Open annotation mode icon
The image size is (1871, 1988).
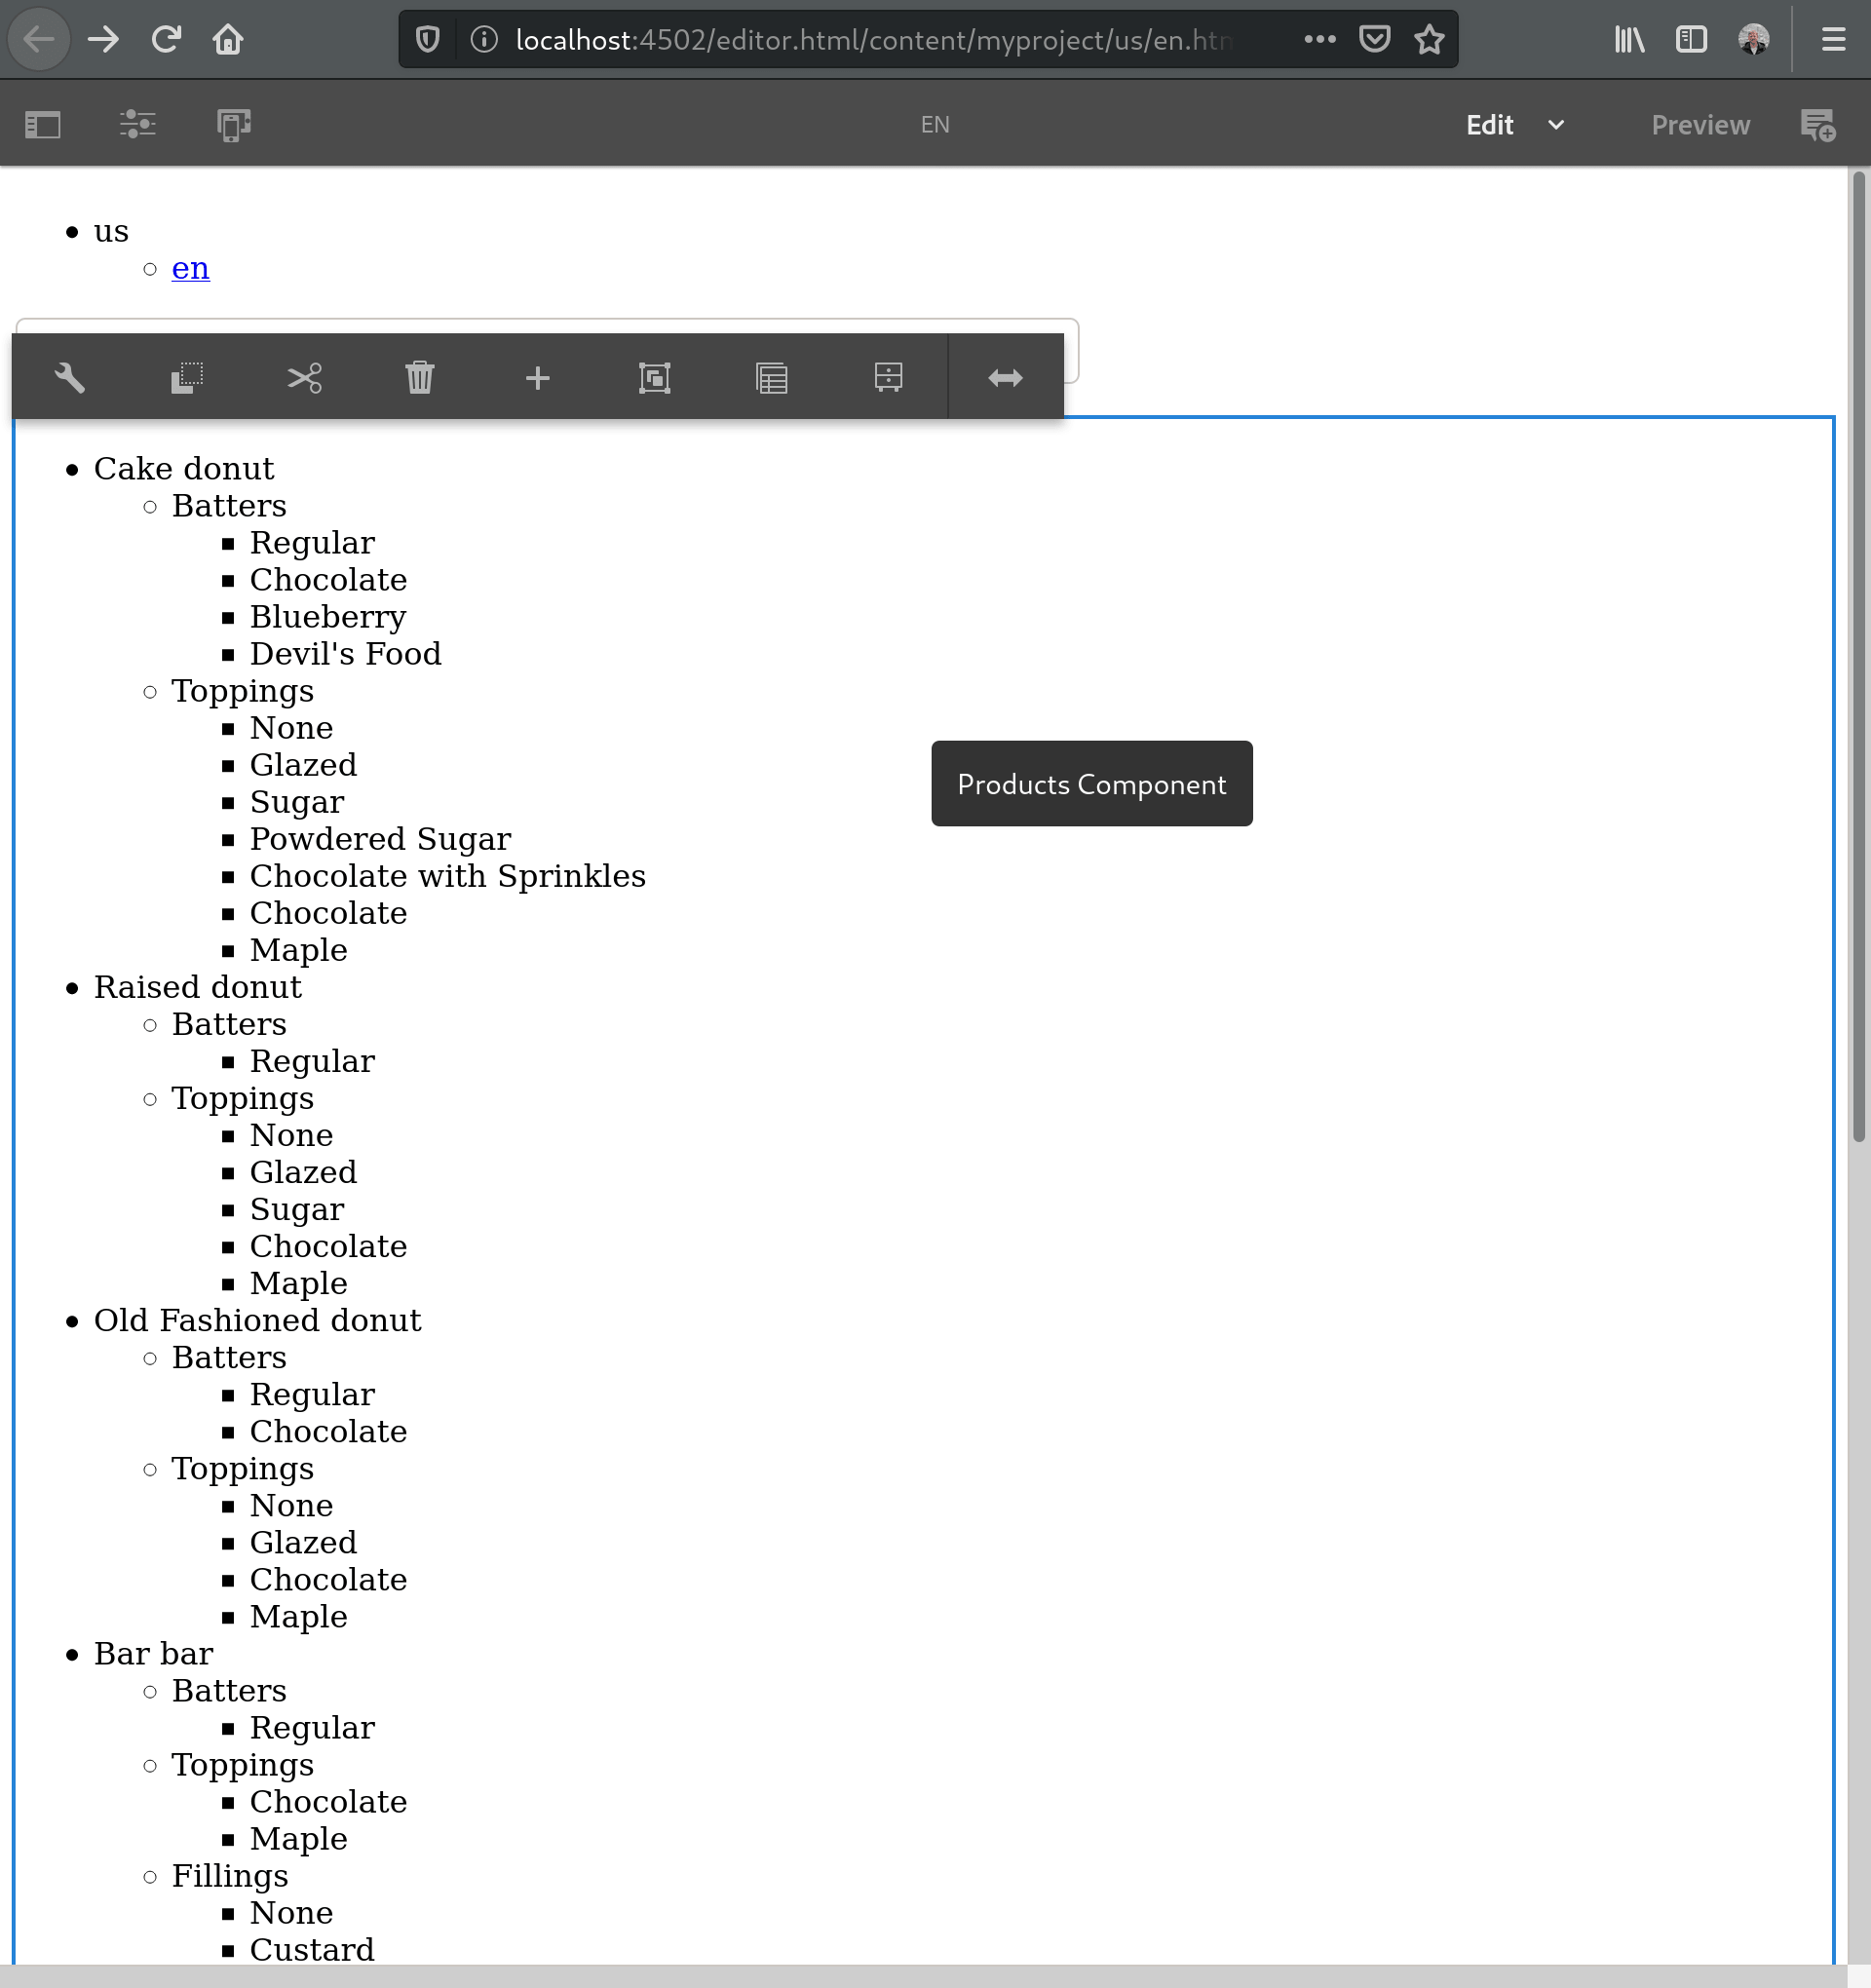[1817, 125]
